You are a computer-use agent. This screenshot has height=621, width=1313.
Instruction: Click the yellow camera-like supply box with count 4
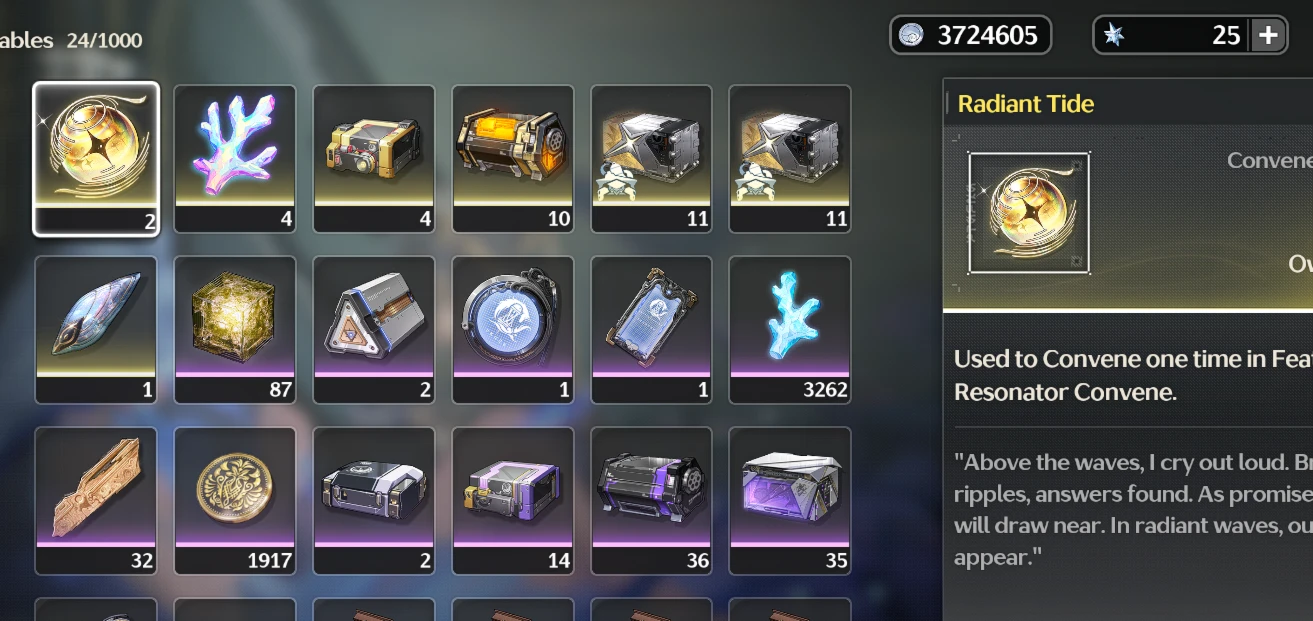[374, 158]
